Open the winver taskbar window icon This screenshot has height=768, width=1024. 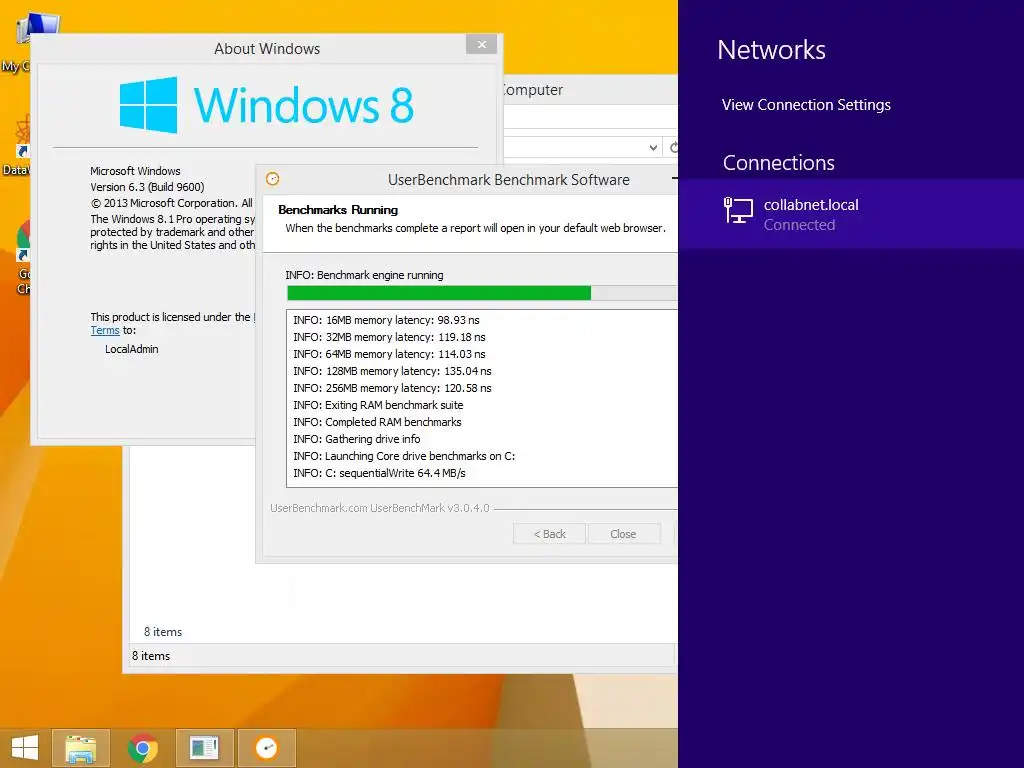[204, 748]
